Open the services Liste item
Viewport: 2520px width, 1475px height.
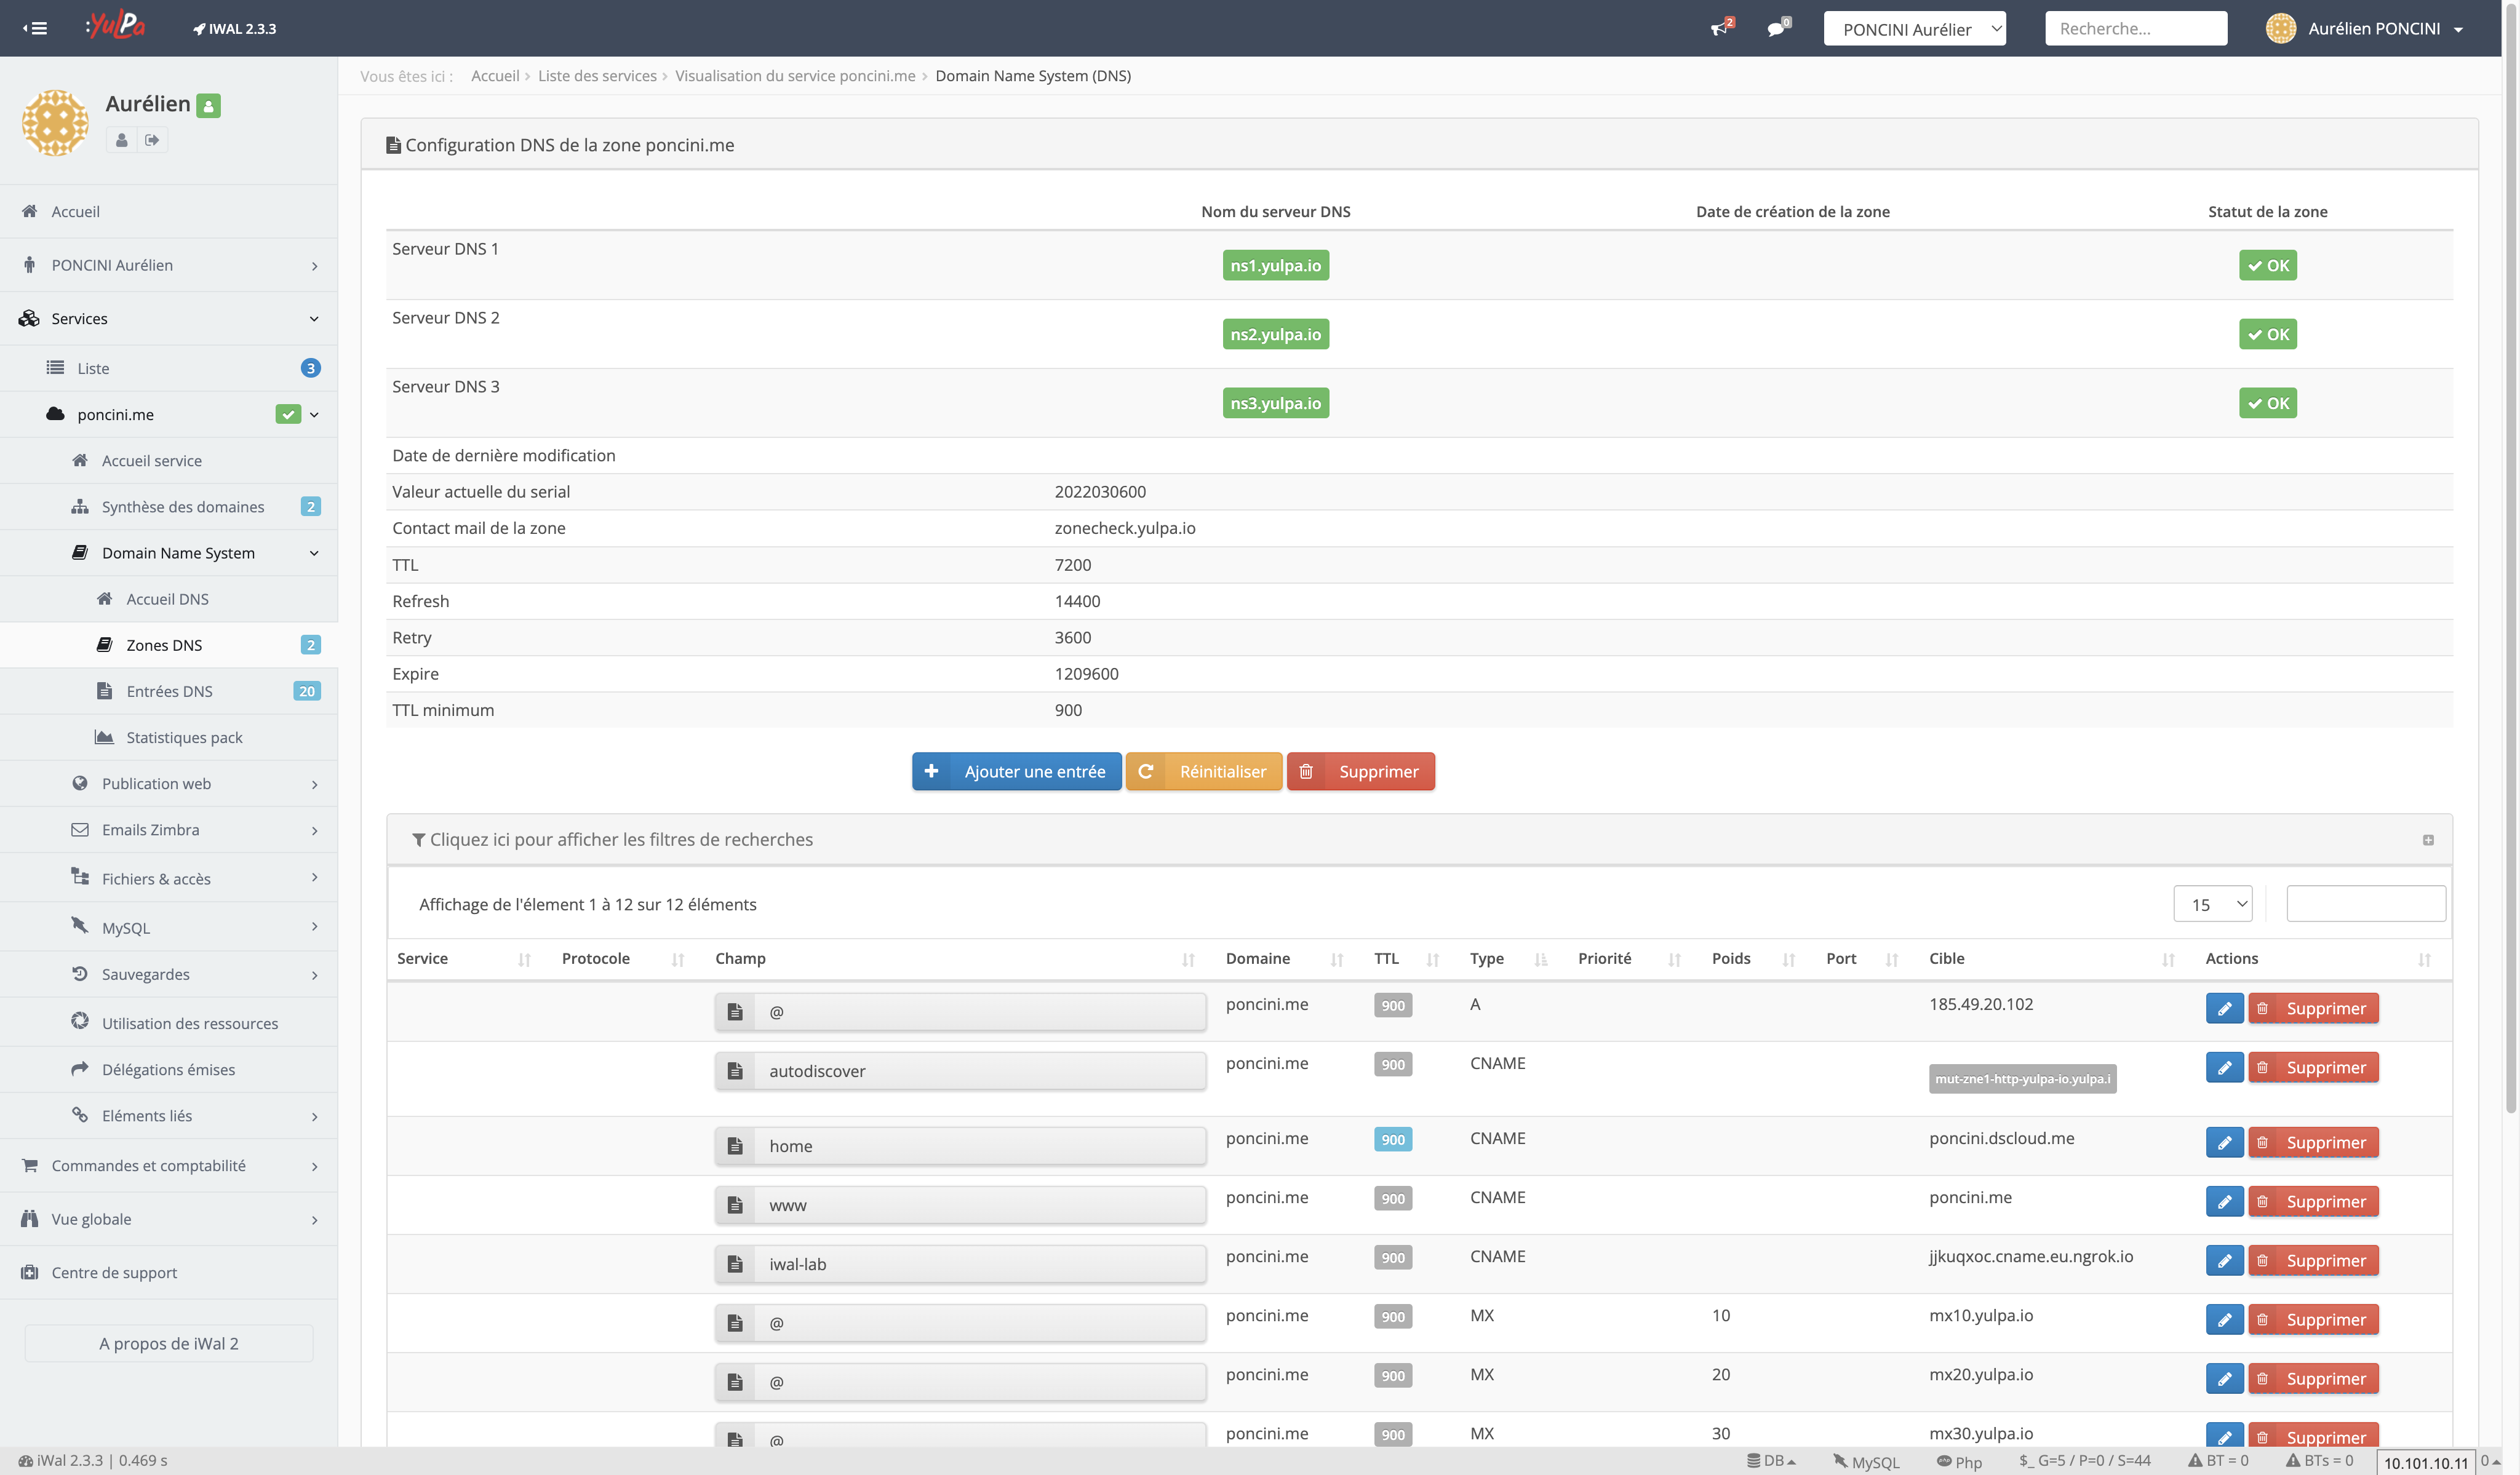[x=169, y=368]
